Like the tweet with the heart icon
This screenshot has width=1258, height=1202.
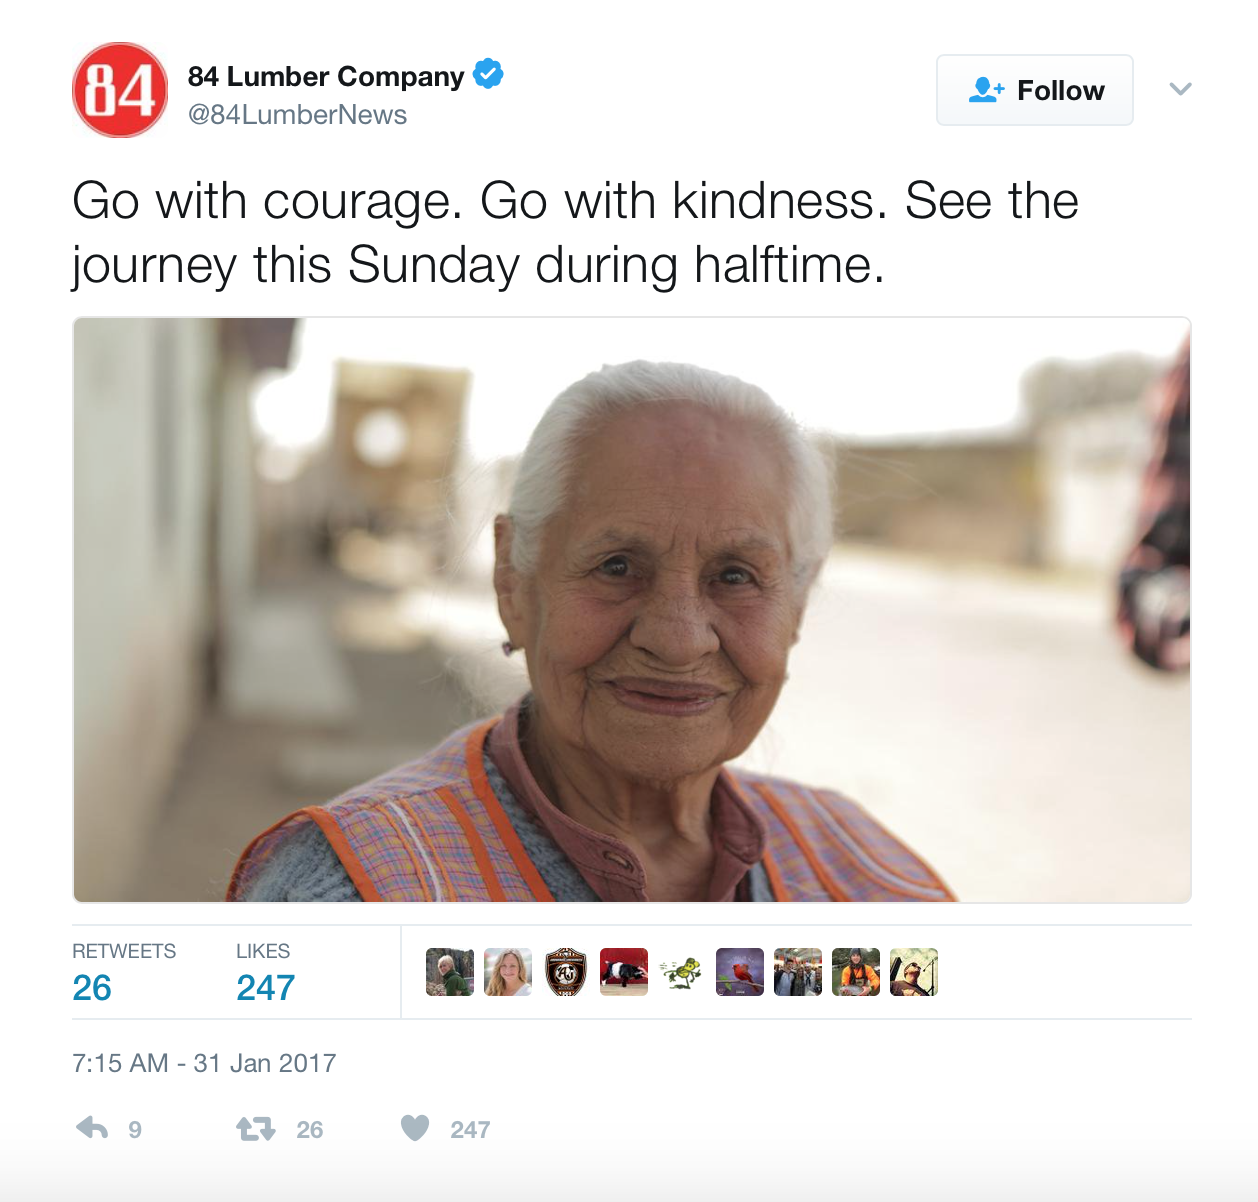(x=415, y=1128)
